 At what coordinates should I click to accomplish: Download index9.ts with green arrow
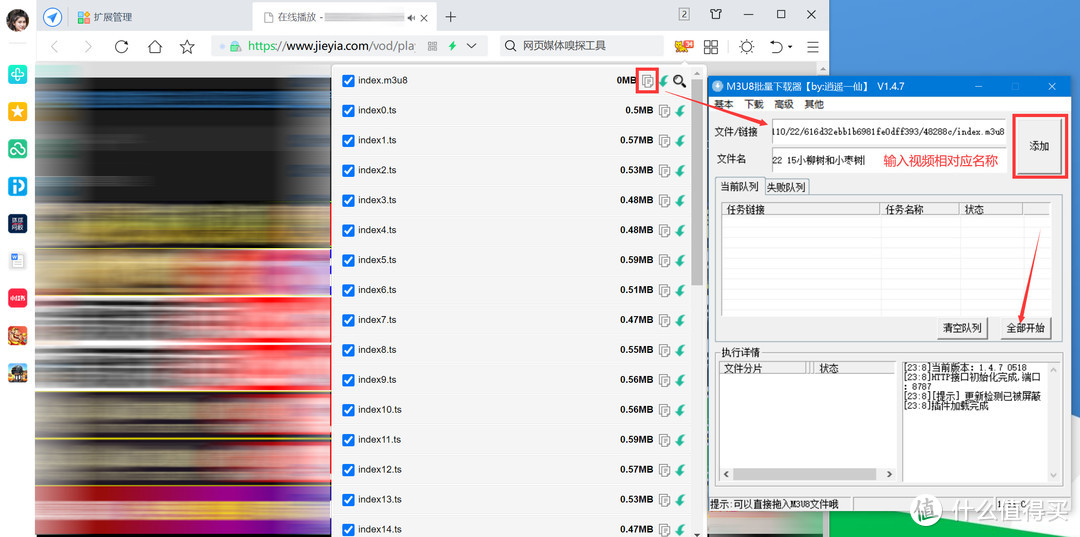[680, 380]
